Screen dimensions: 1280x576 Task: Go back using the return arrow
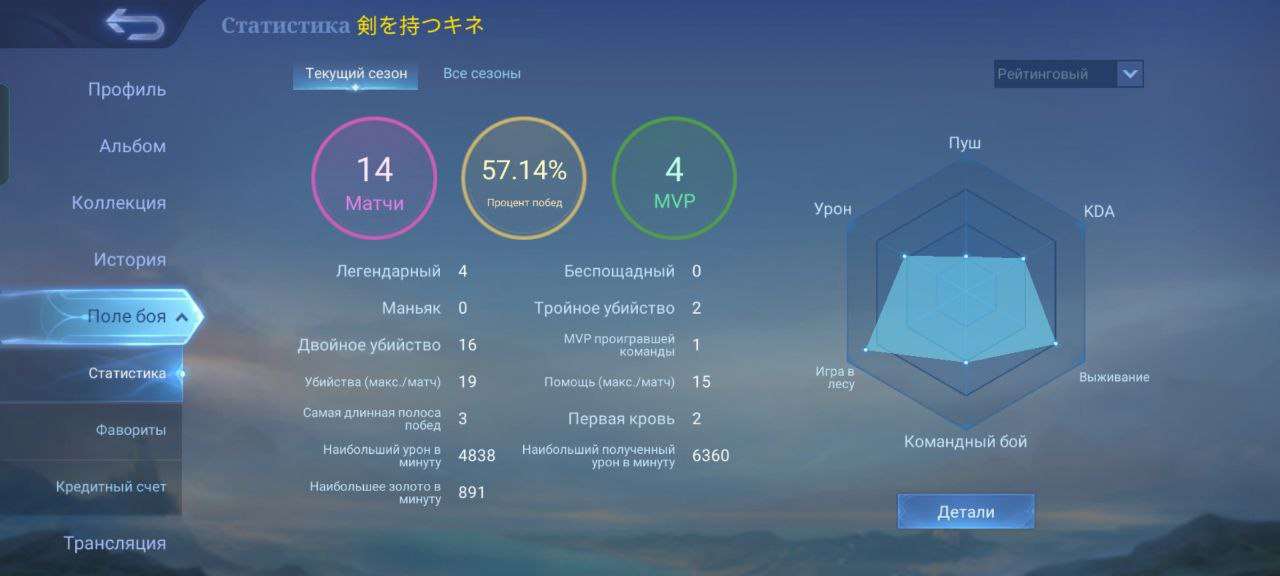pos(134,24)
